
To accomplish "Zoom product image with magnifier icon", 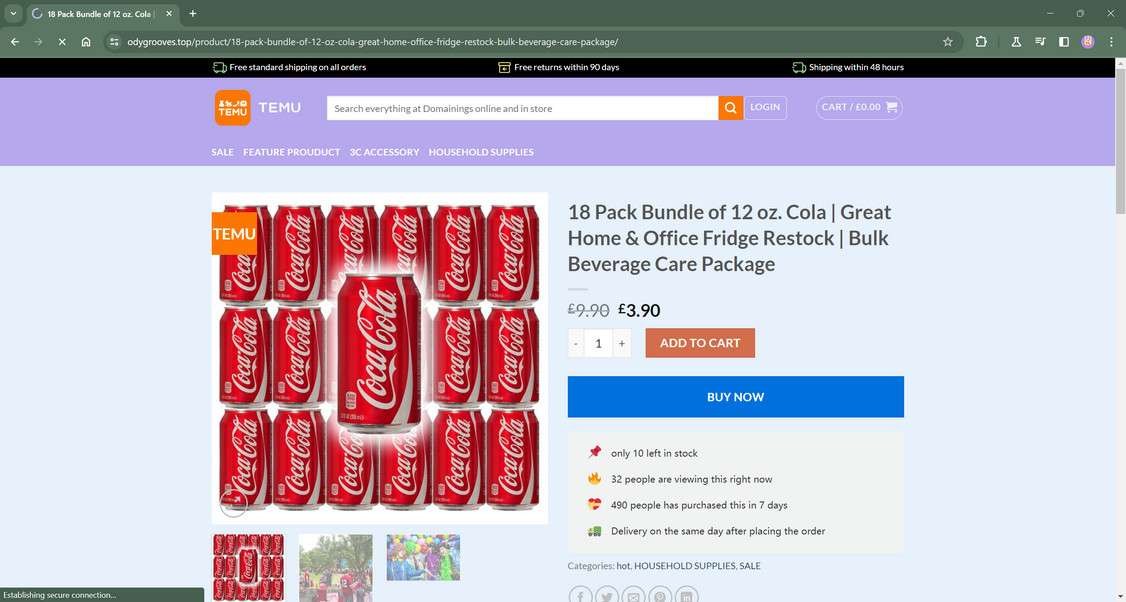I will 233,503.
